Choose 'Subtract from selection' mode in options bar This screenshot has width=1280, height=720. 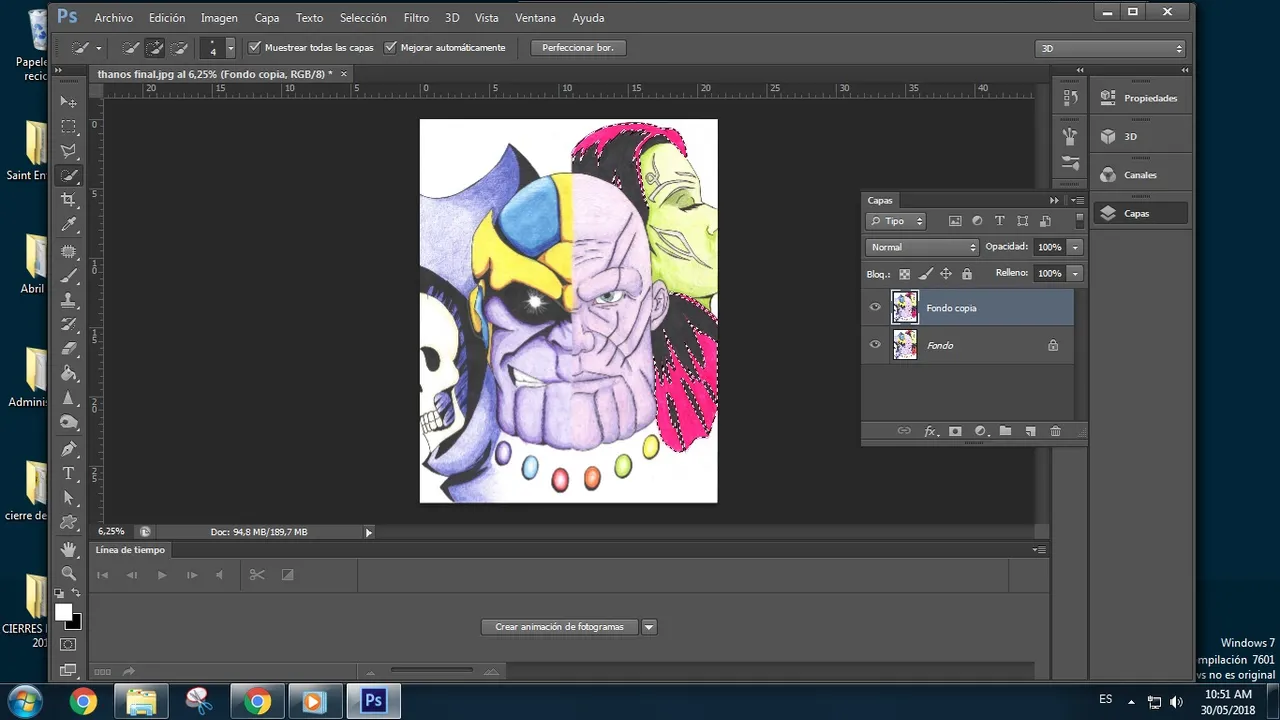point(179,47)
